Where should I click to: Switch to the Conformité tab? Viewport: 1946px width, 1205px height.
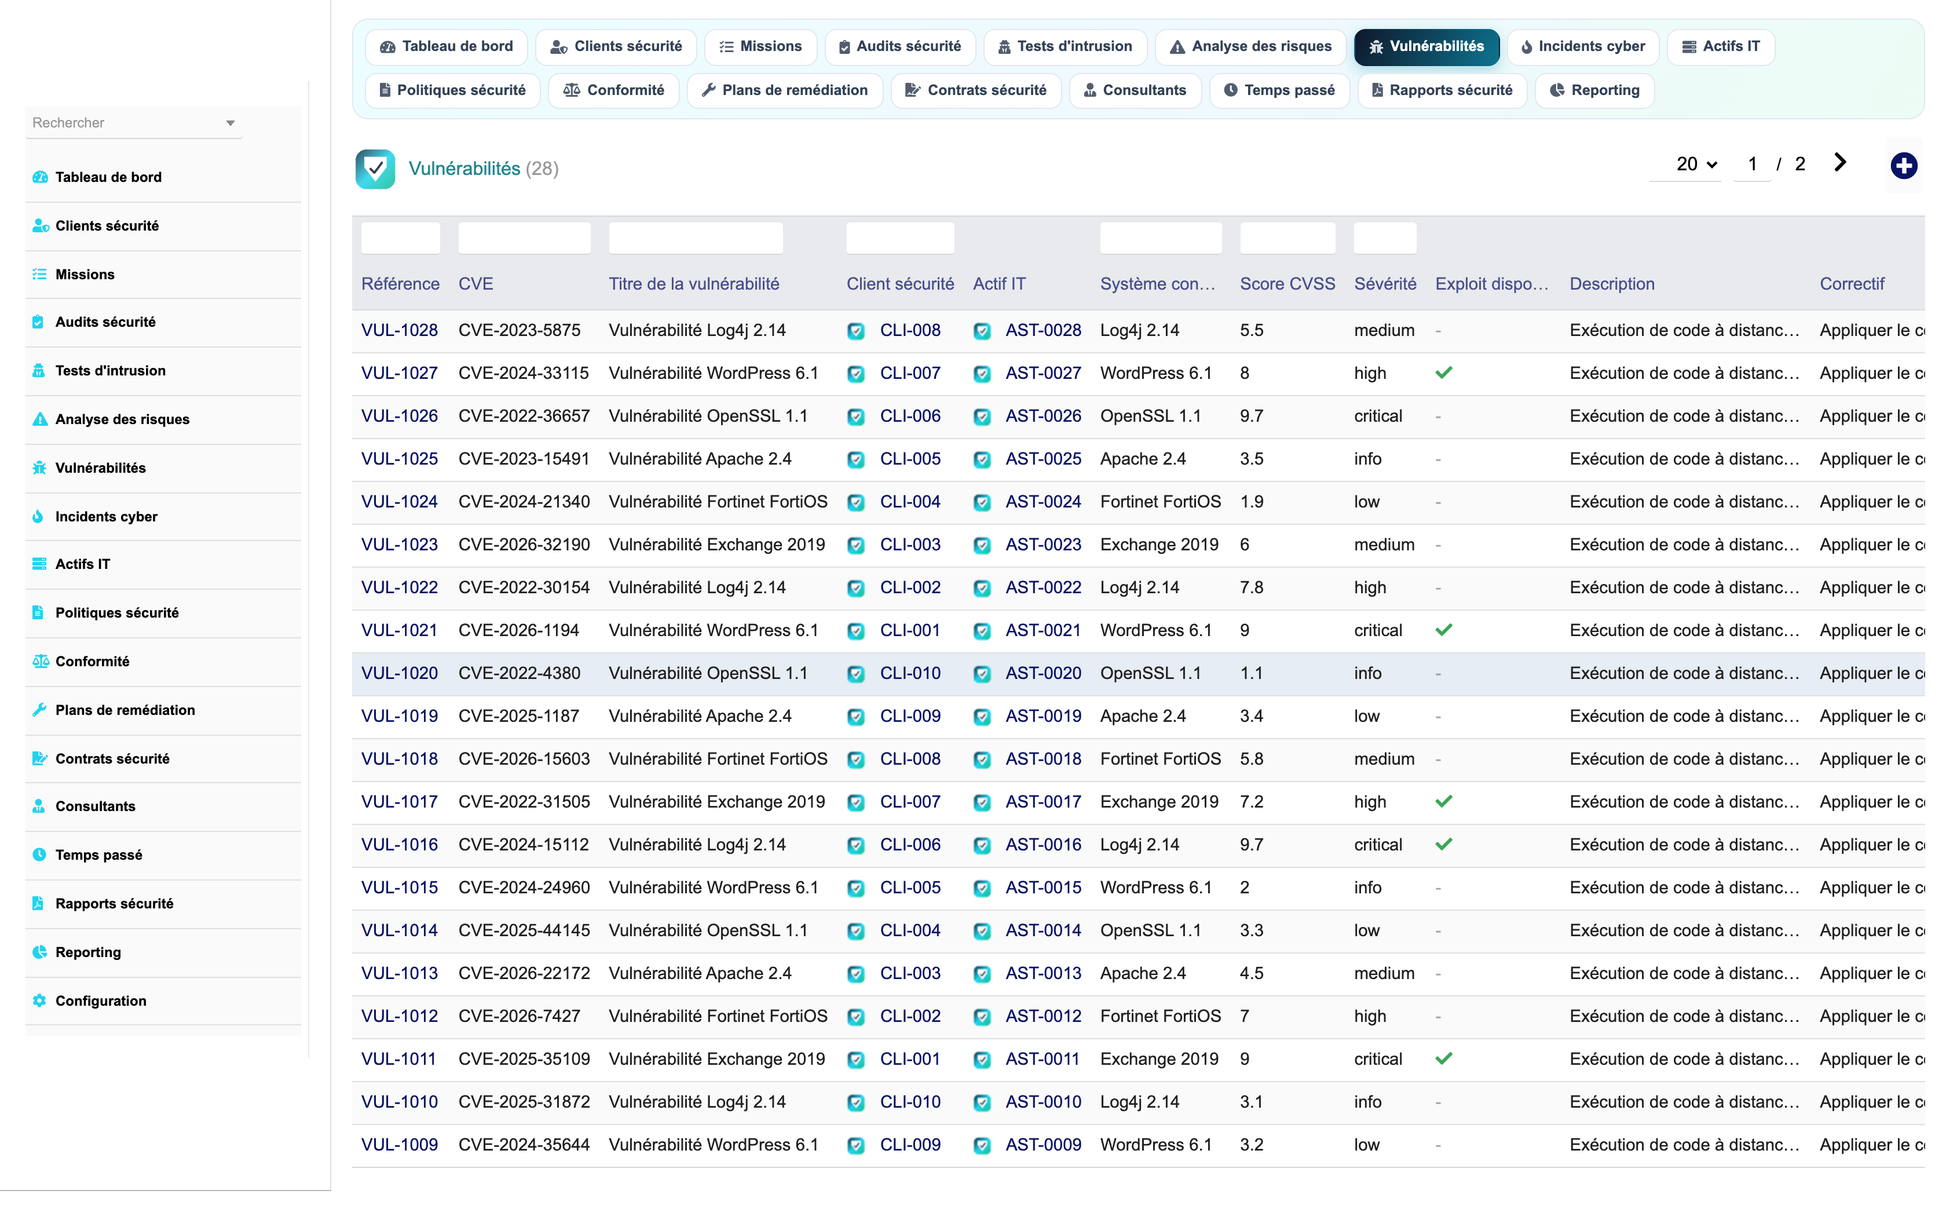(x=614, y=90)
